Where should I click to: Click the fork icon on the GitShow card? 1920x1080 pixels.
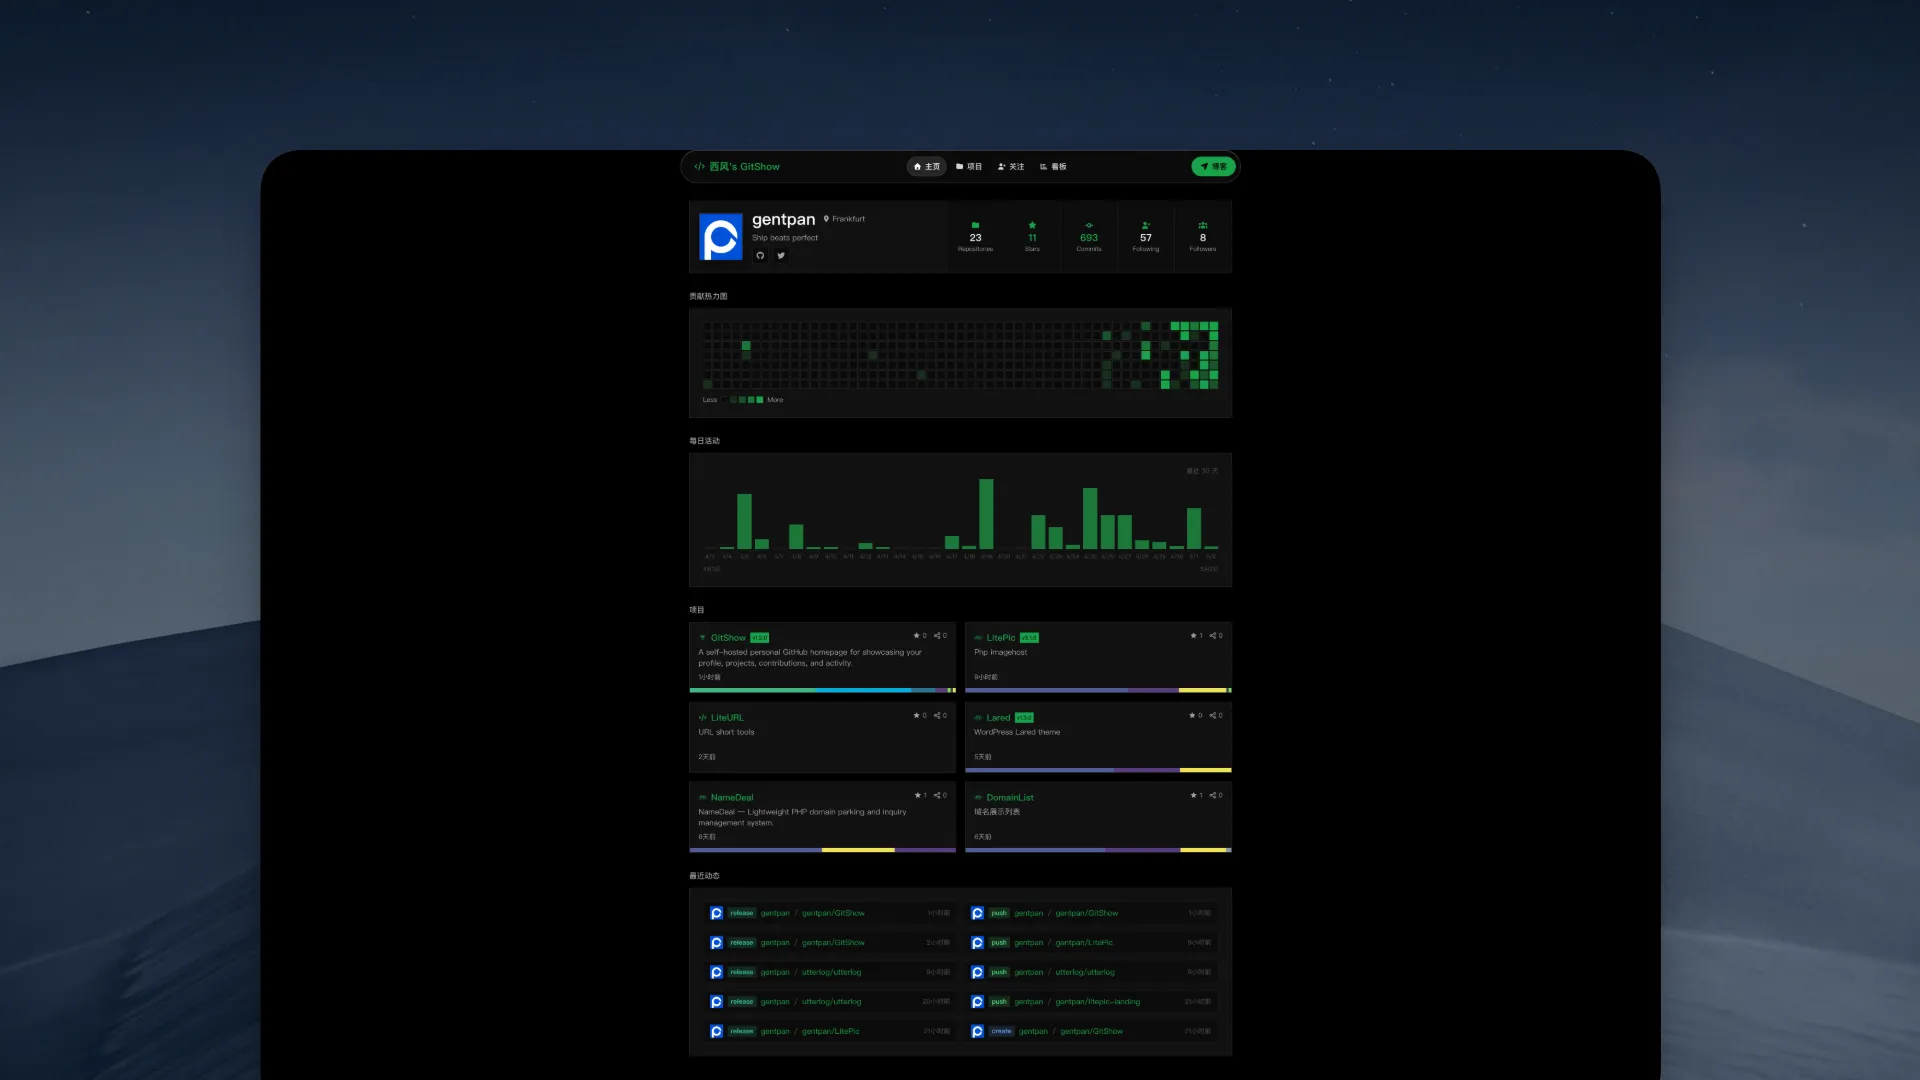point(937,636)
